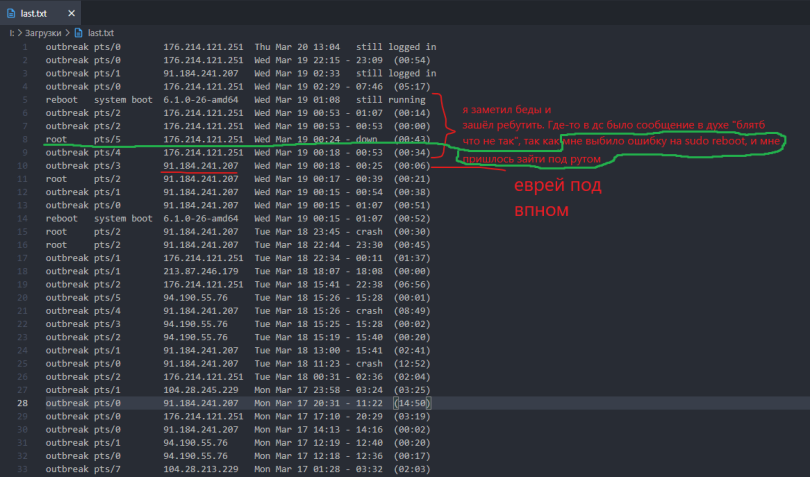Click kernel "6.1.0-26-amd64" on line 5

pos(201,100)
